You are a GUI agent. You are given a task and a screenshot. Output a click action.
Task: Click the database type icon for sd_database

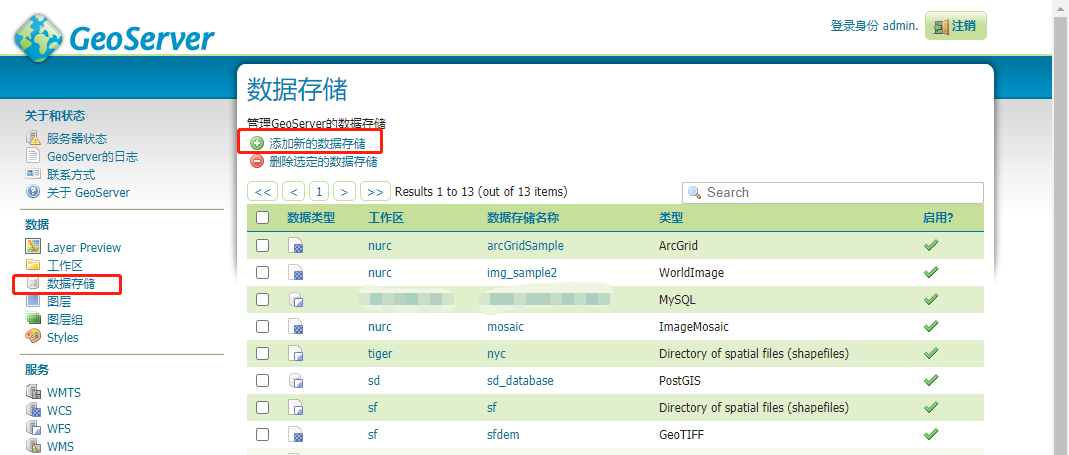(x=295, y=381)
